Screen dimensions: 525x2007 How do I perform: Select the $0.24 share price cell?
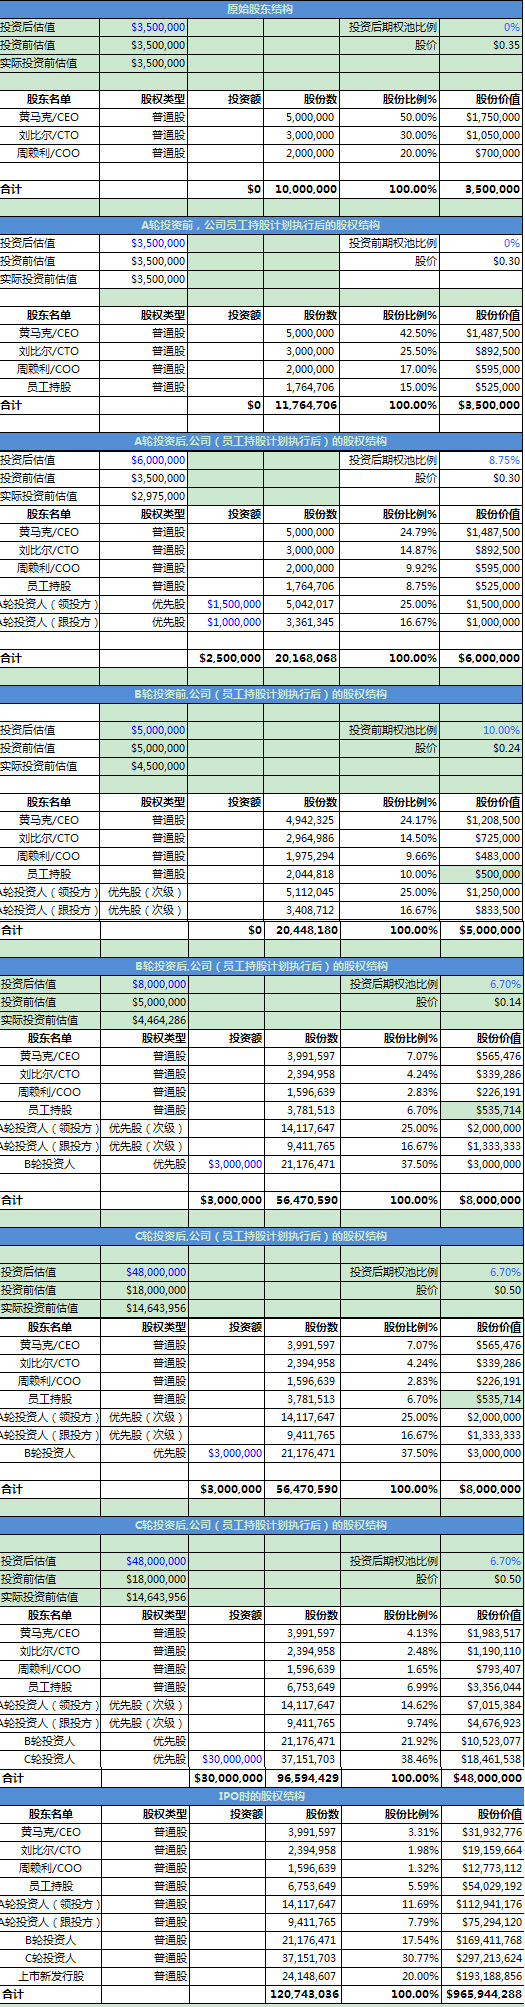click(482, 748)
